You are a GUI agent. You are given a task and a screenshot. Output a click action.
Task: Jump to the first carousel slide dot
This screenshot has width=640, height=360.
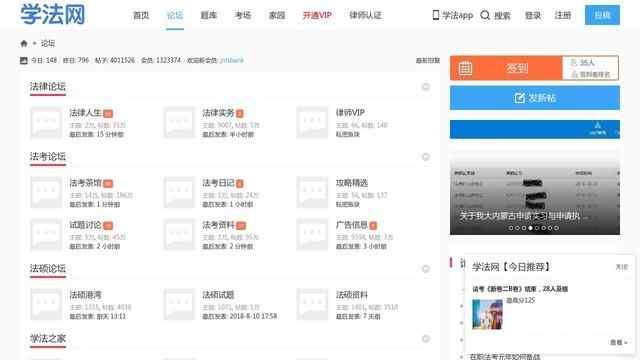coord(511,228)
